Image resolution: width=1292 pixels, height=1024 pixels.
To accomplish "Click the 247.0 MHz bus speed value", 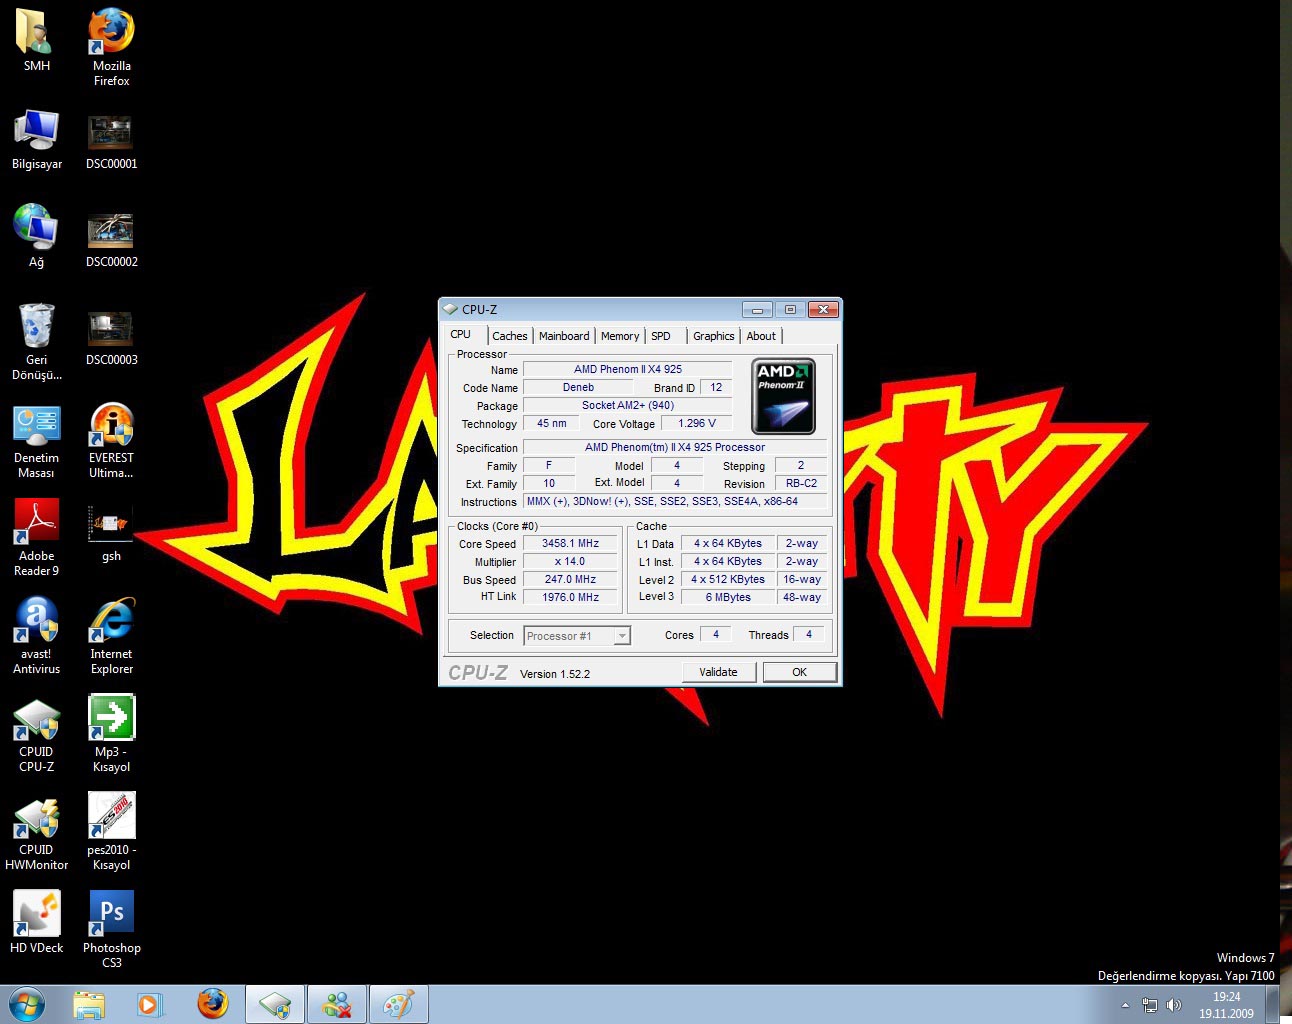I will (x=571, y=579).
